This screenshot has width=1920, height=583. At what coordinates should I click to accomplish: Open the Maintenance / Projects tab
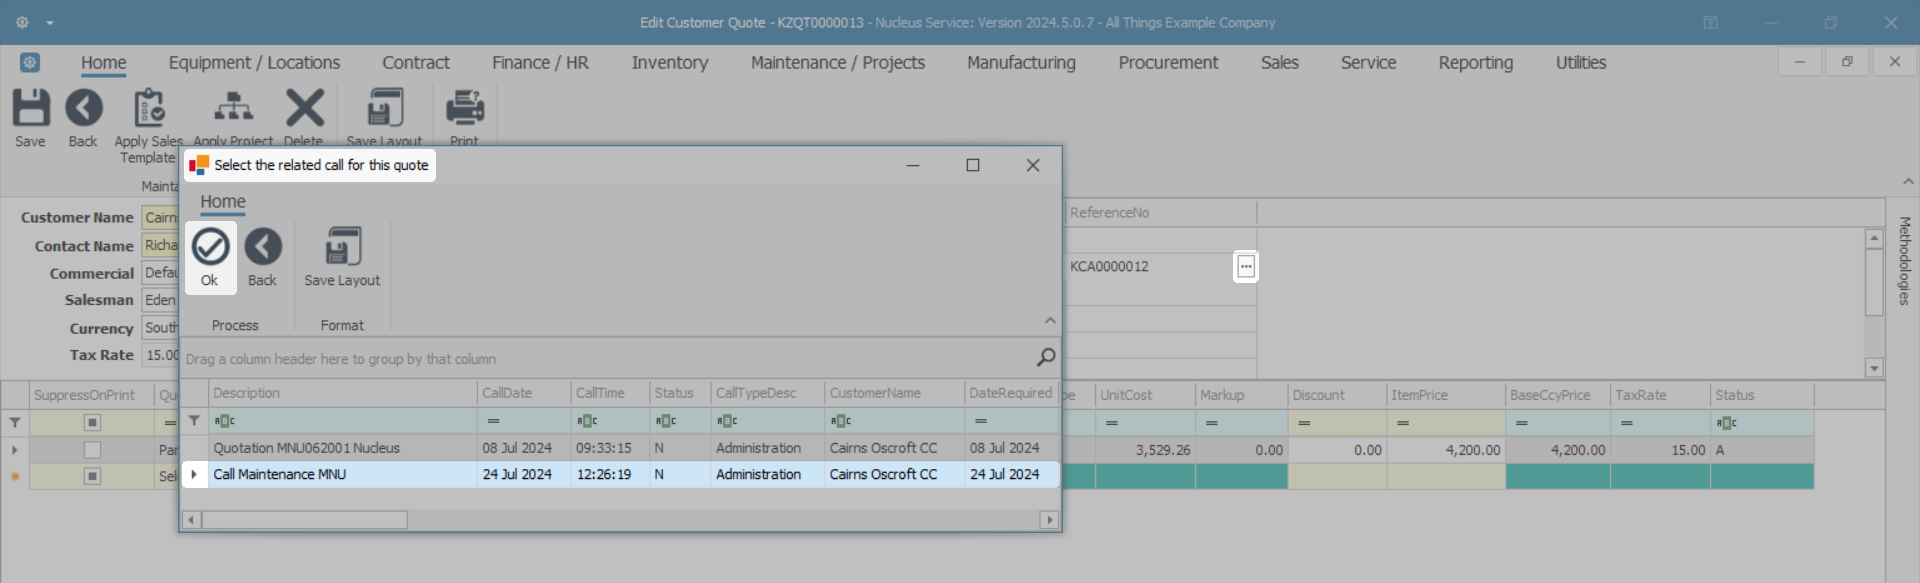(838, 62)
